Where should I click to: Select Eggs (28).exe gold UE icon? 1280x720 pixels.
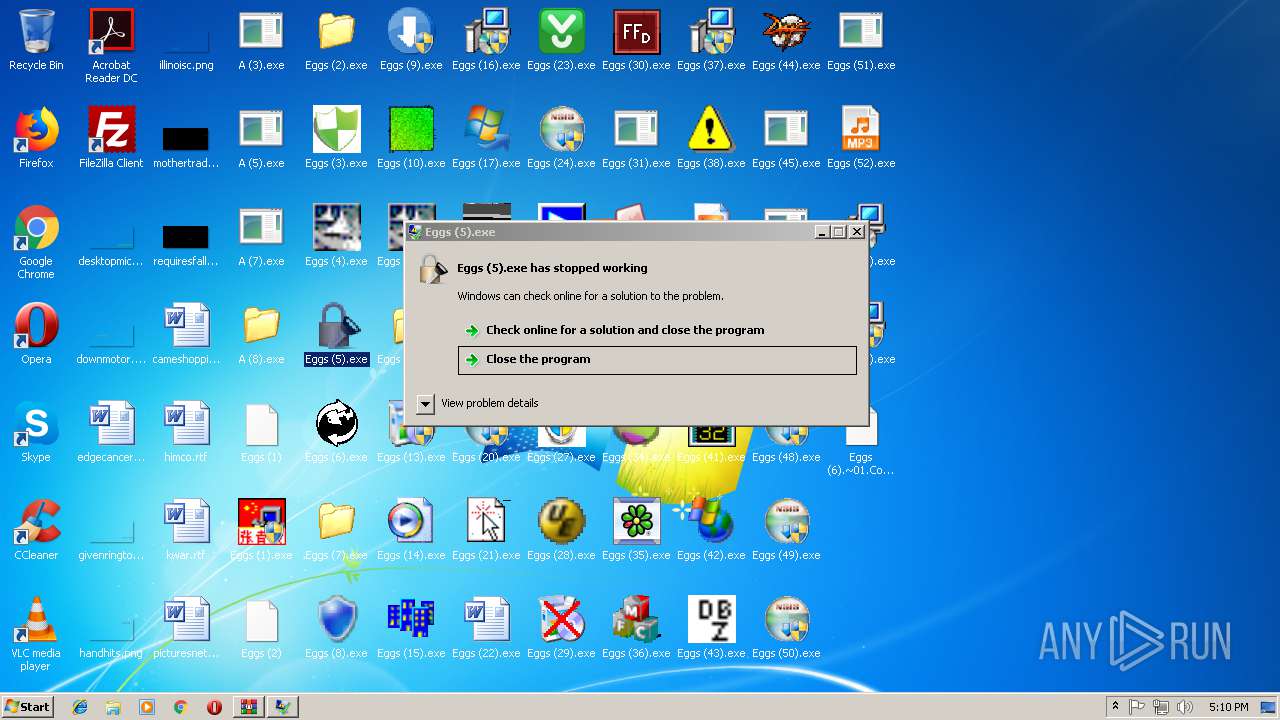(561, 522)
